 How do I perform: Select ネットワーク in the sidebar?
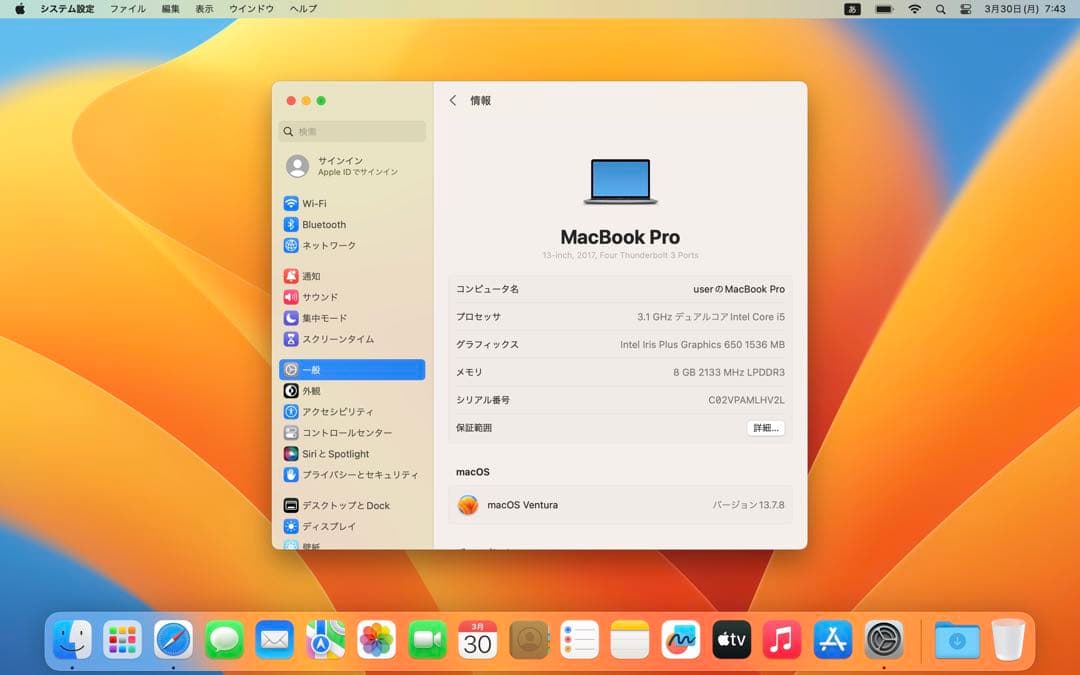(x=352, y=245)
